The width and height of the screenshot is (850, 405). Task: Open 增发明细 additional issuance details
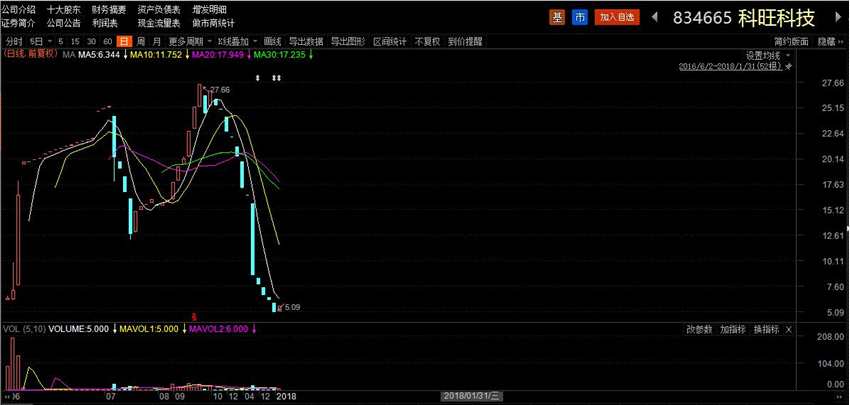[209, 9]
